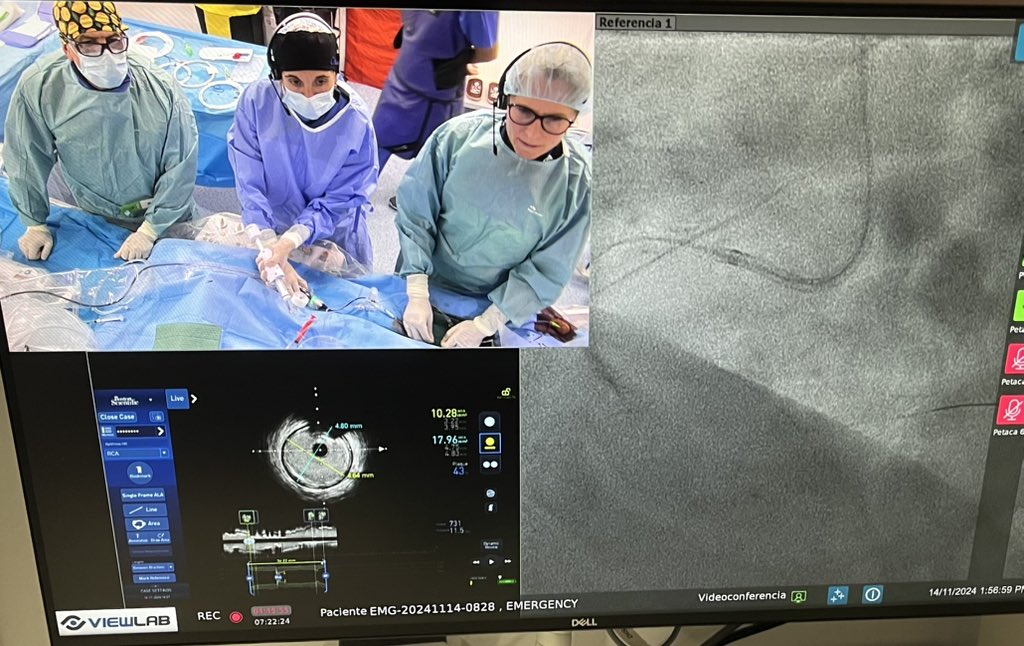The width and height of the screenshot is (1024, 646).
Task: Select the dual-circle side-by-side view button
Action: point(490,464)
